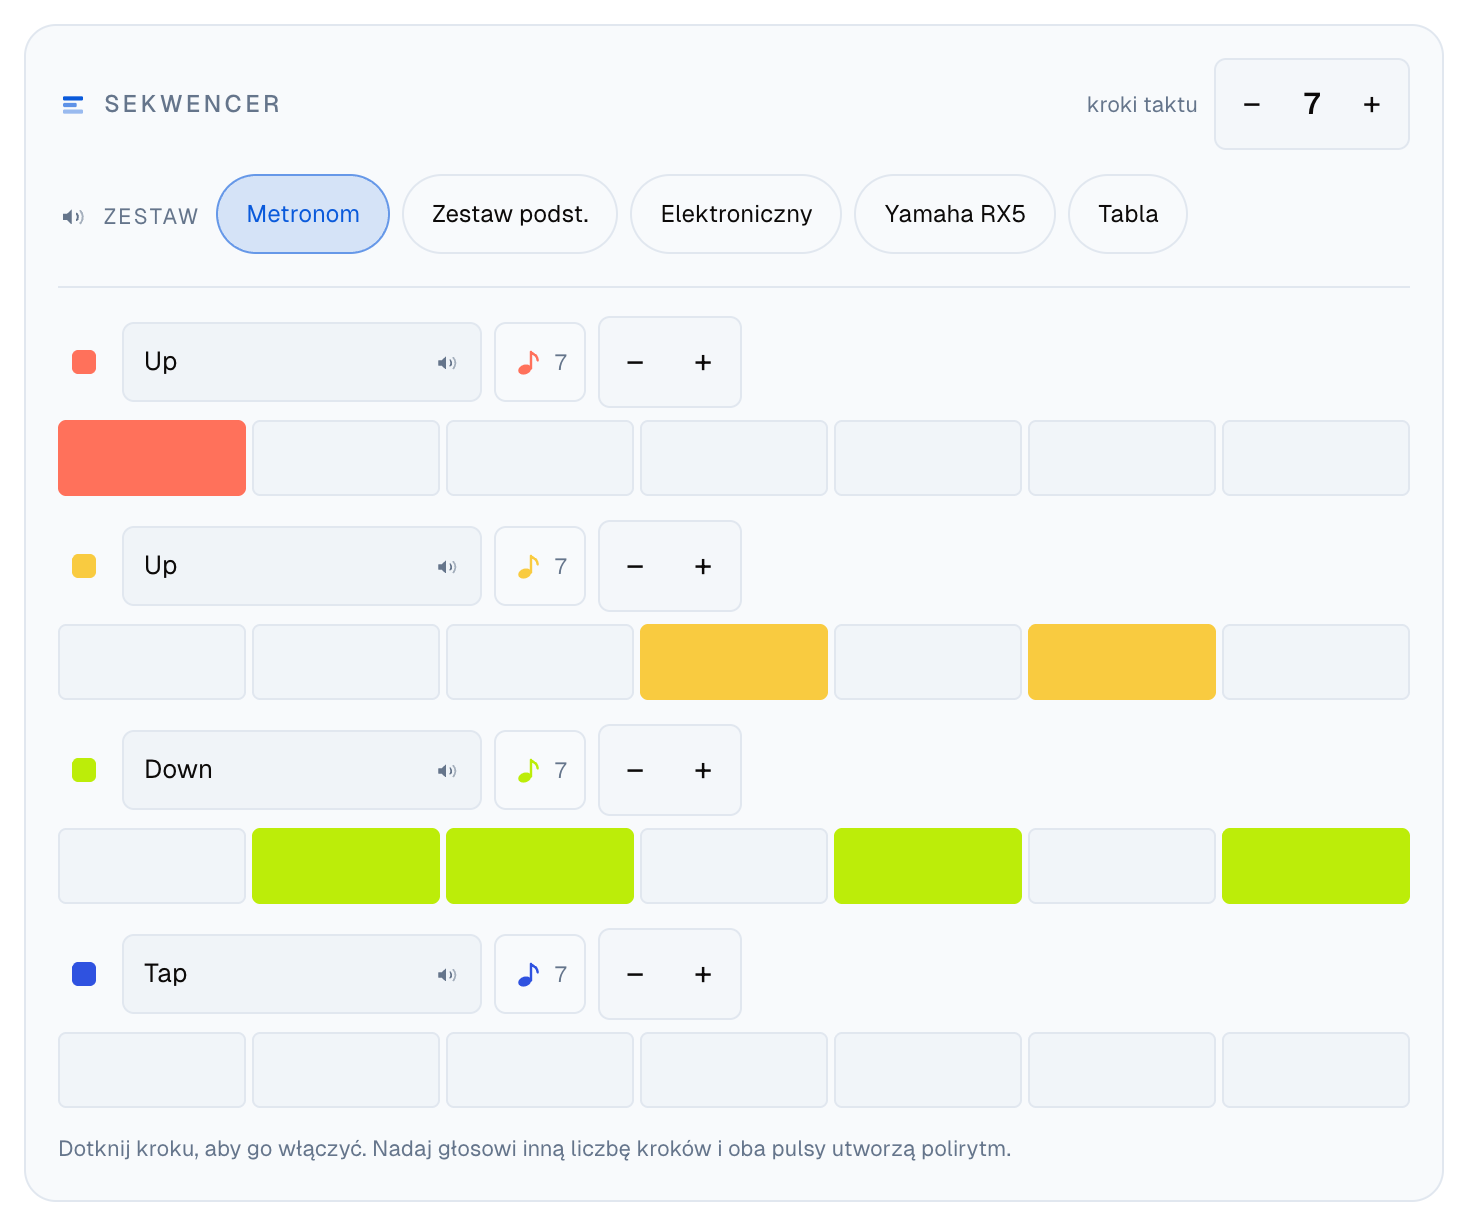Turn off first red step in Up row
This screenshot has height=1224, width=1466.
(152, 458)
